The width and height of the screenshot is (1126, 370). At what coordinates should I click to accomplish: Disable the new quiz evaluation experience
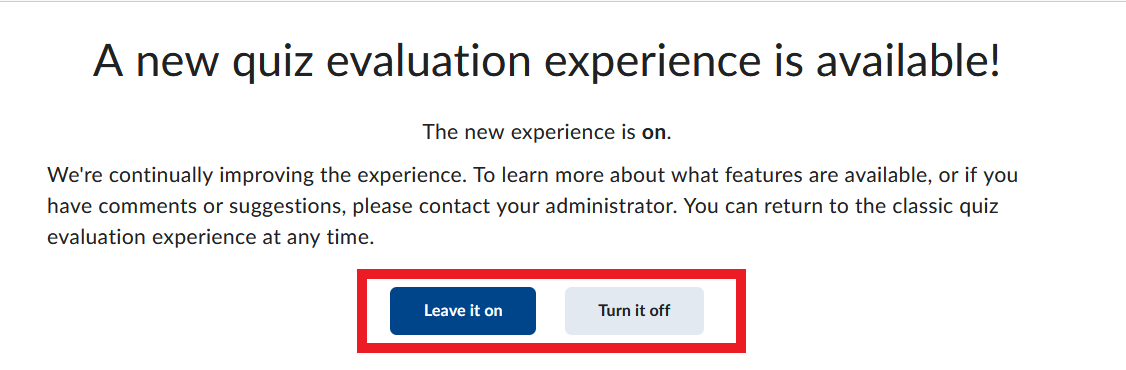tap(634, 311)
